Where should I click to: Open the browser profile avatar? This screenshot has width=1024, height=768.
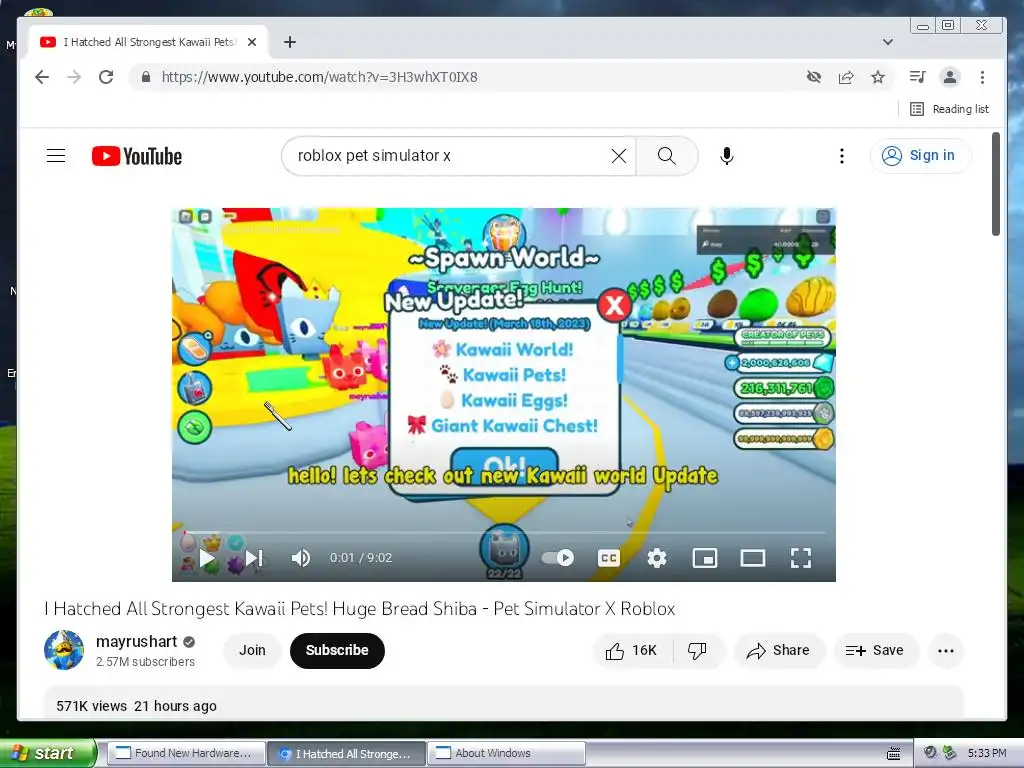950,77
